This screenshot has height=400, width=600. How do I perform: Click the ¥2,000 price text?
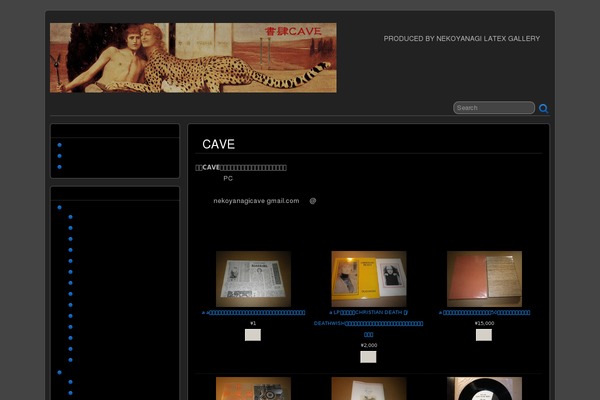(x=369, y=345)
